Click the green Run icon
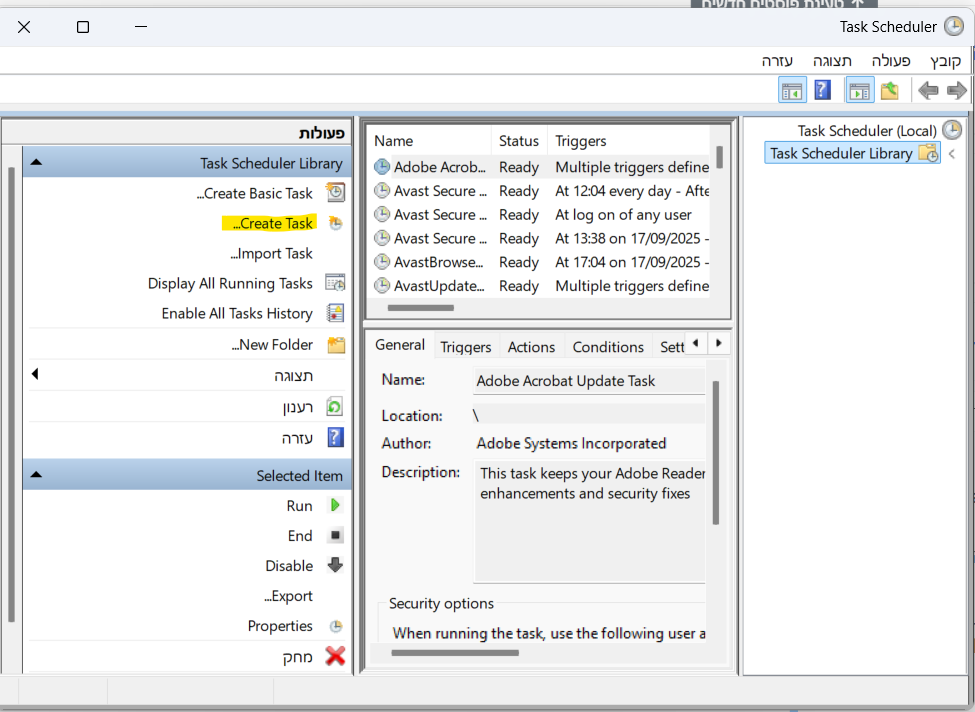The height and width of the screenshot is (712, 975). click(336, 506)
